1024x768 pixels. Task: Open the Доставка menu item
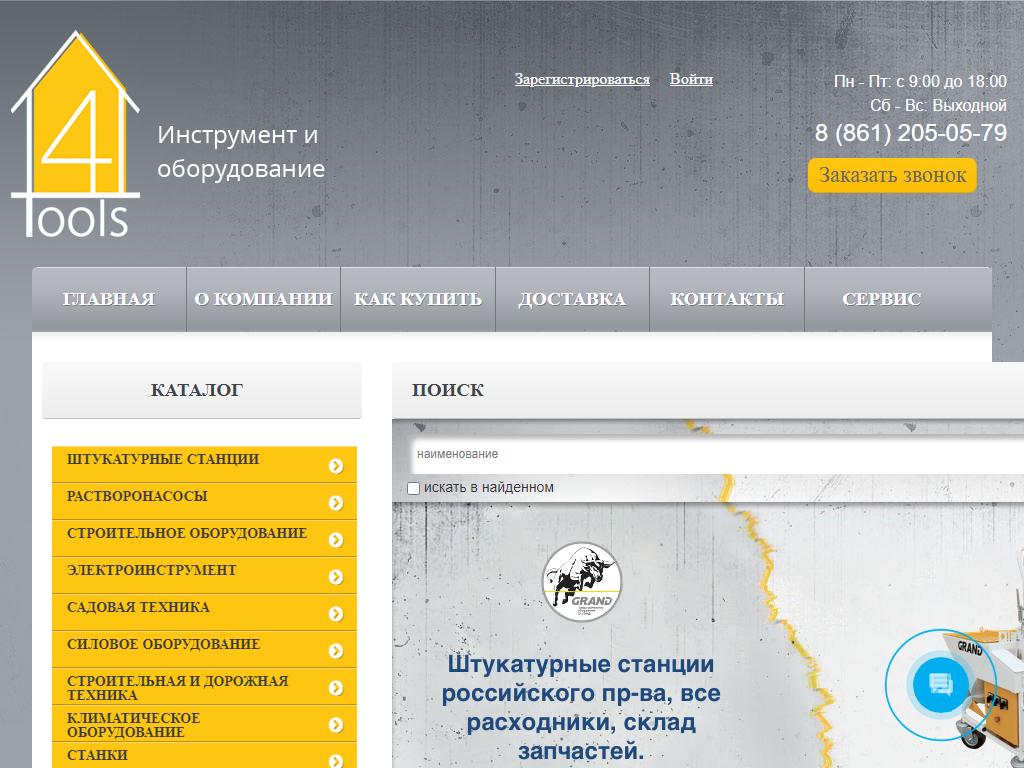(572, 299)
